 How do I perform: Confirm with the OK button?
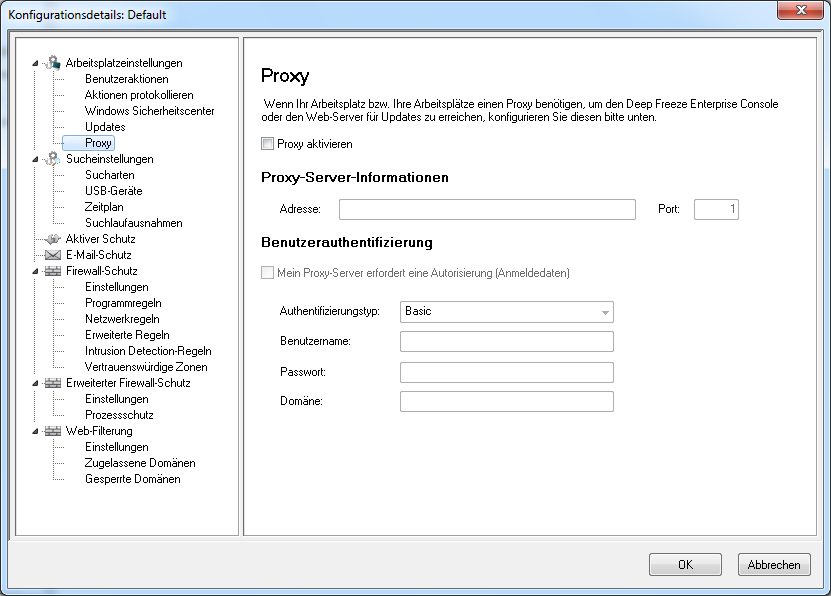[685, 565]
